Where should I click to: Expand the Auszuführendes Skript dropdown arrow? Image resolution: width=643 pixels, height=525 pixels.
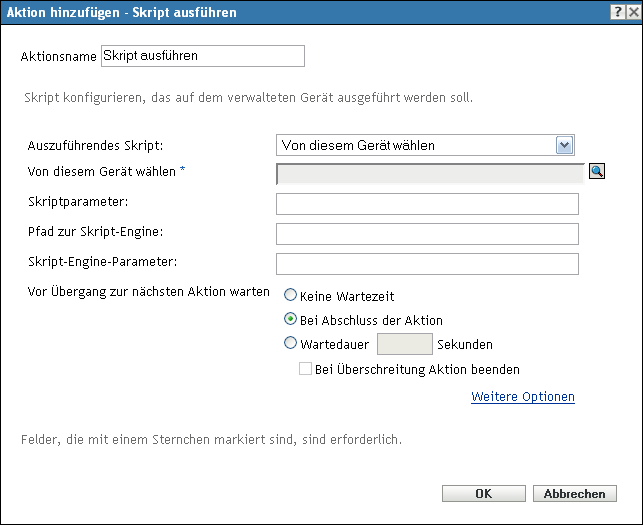coord(565,145)
